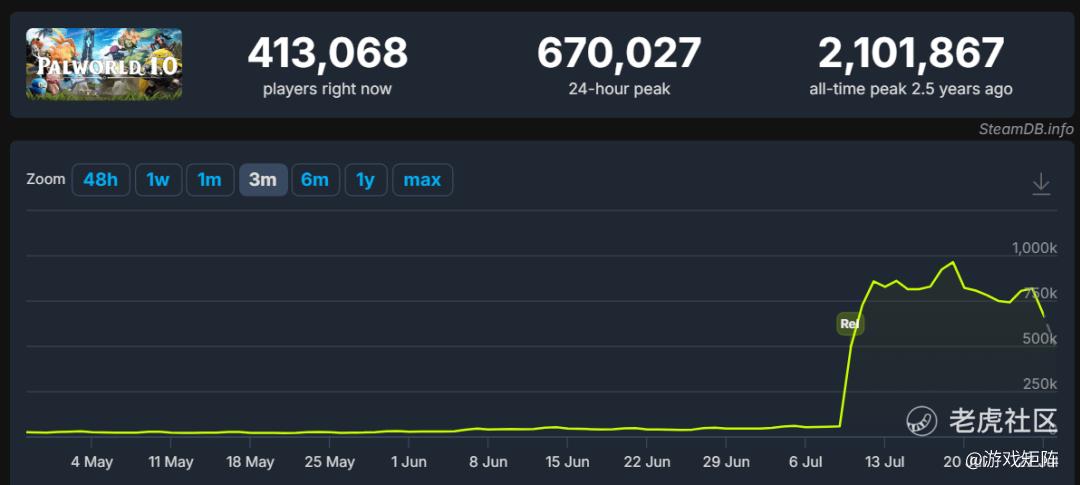
Task: Show the max zoom range
Action: [x=422, y=180]
